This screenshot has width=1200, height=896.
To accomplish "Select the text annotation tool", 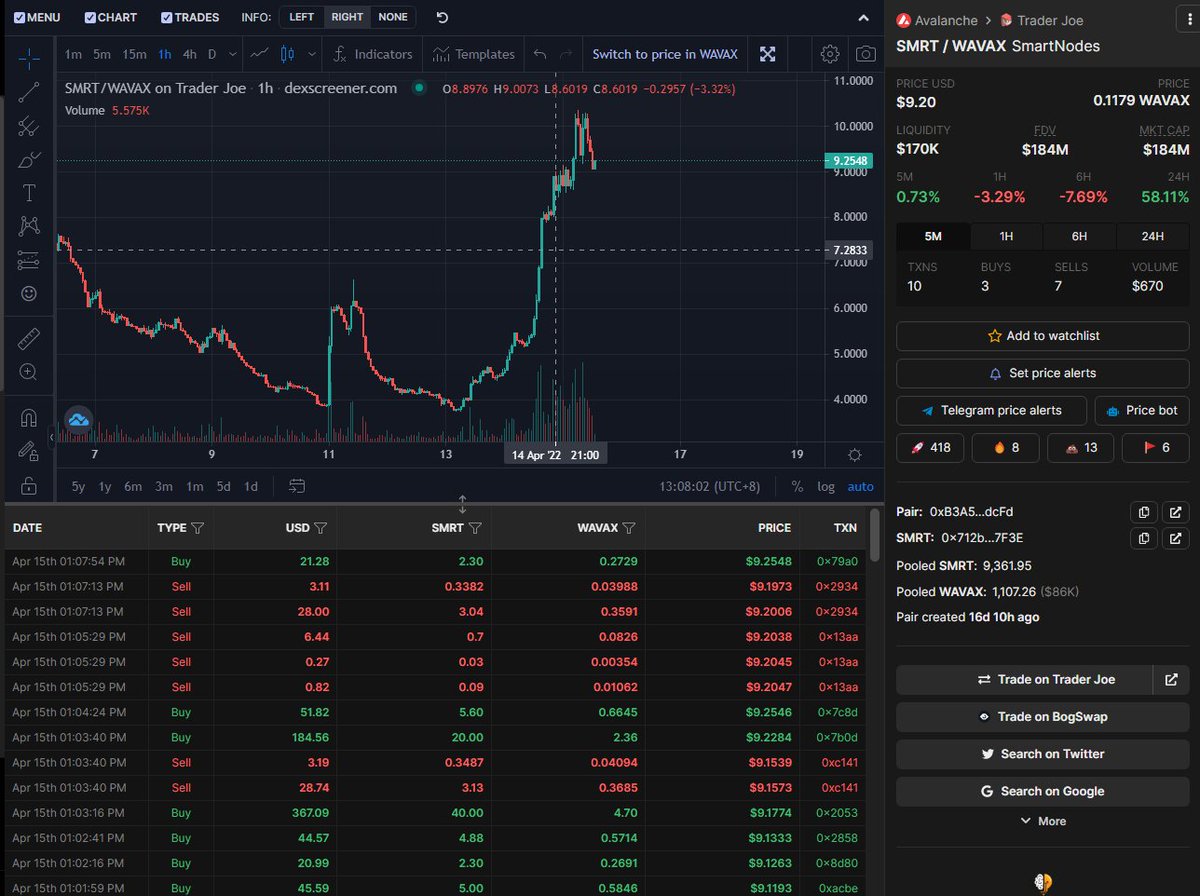I will point(29,193).
